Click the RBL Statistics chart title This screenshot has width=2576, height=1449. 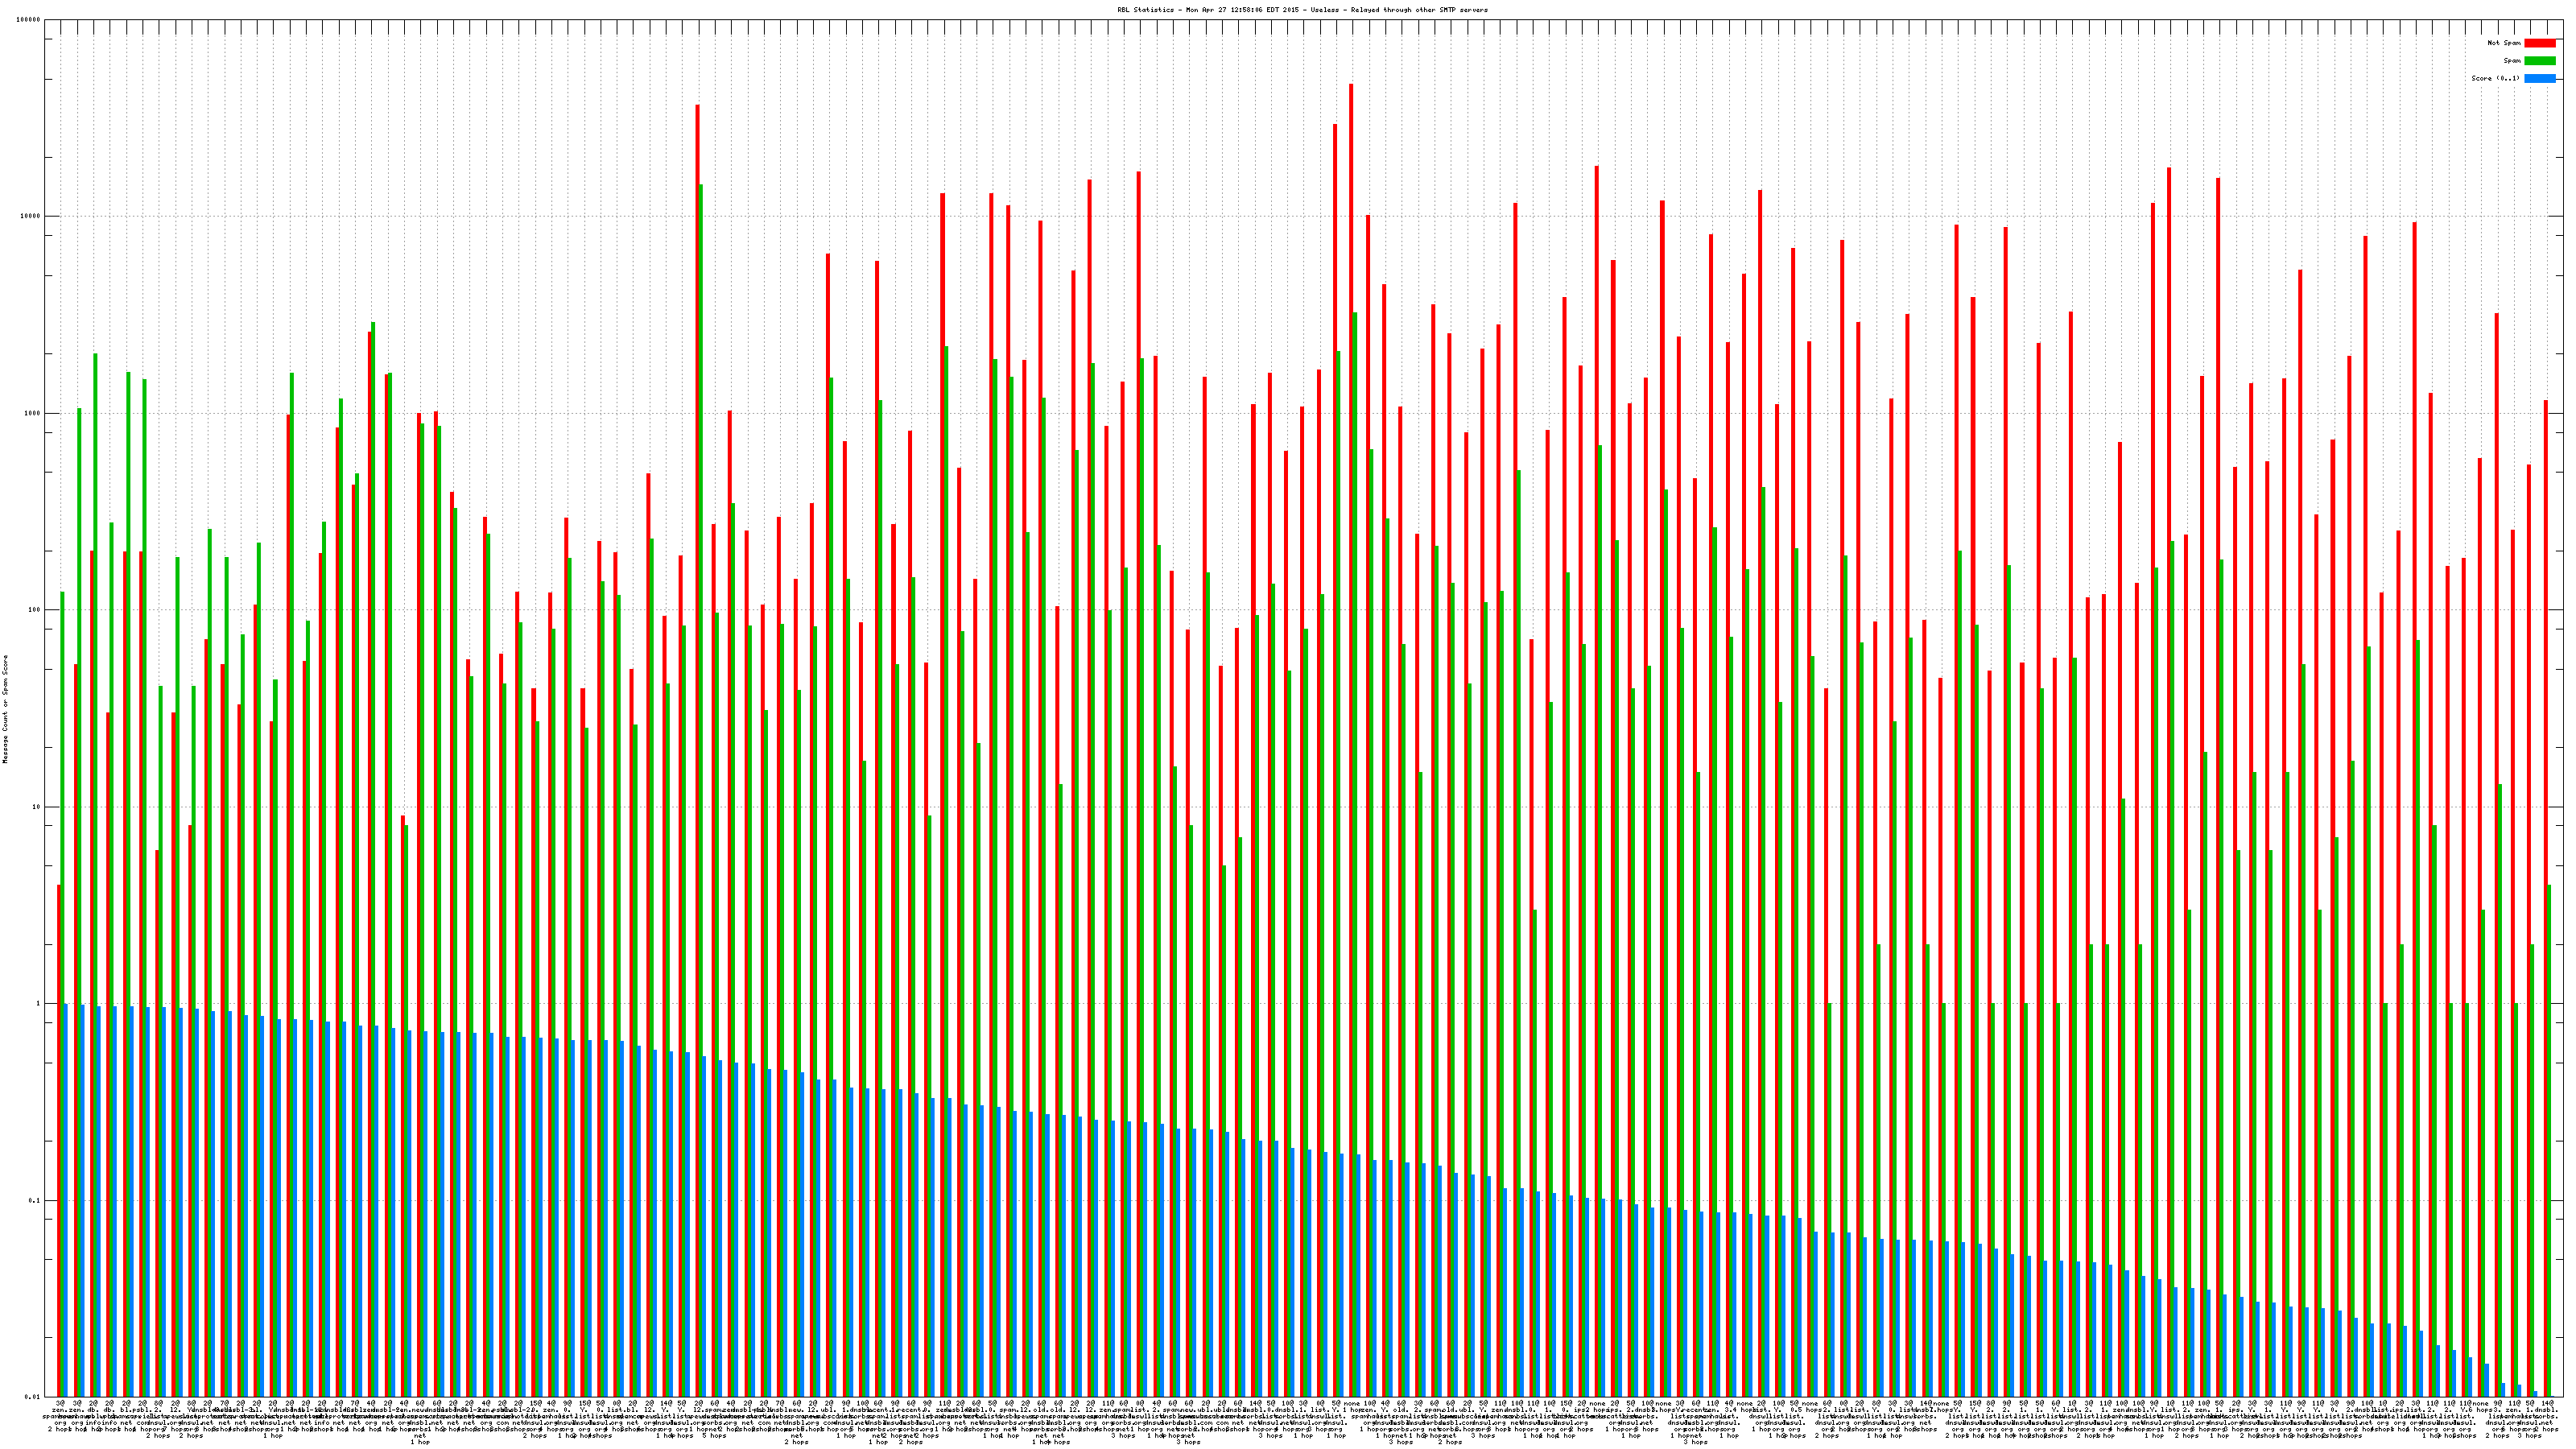click(x=1302, y=10)
